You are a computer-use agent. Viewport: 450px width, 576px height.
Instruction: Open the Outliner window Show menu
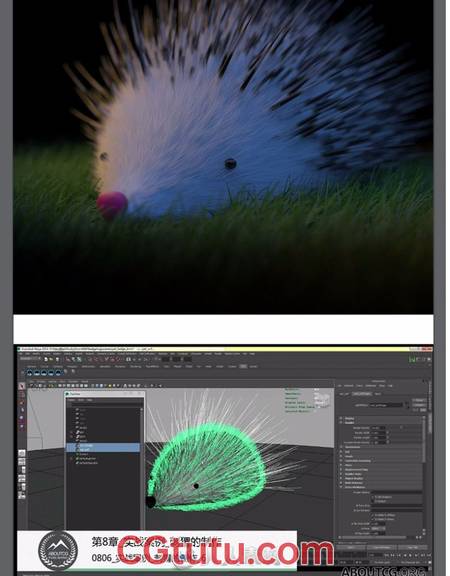pos(81,400)
